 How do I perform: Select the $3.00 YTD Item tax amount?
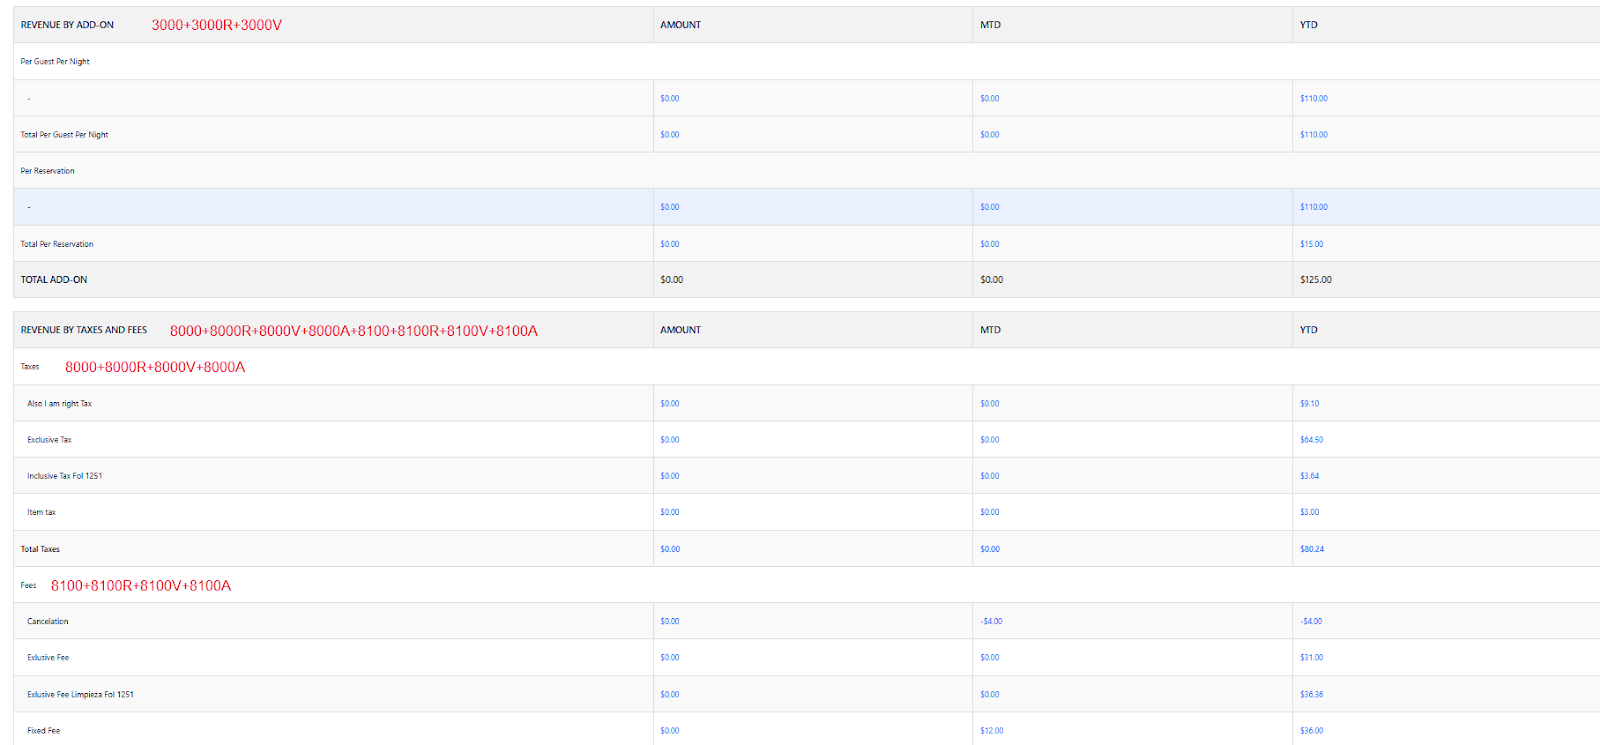click(1309, 512)
